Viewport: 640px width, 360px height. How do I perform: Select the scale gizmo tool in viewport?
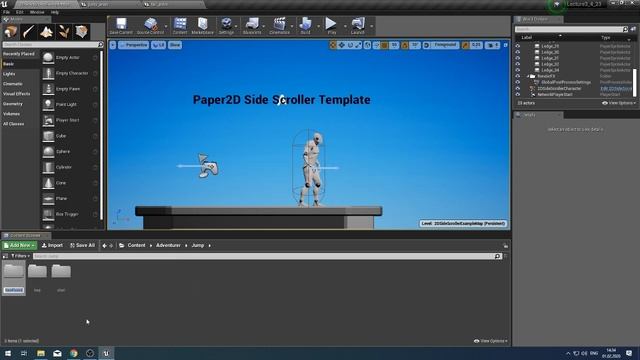coord(358,45)
